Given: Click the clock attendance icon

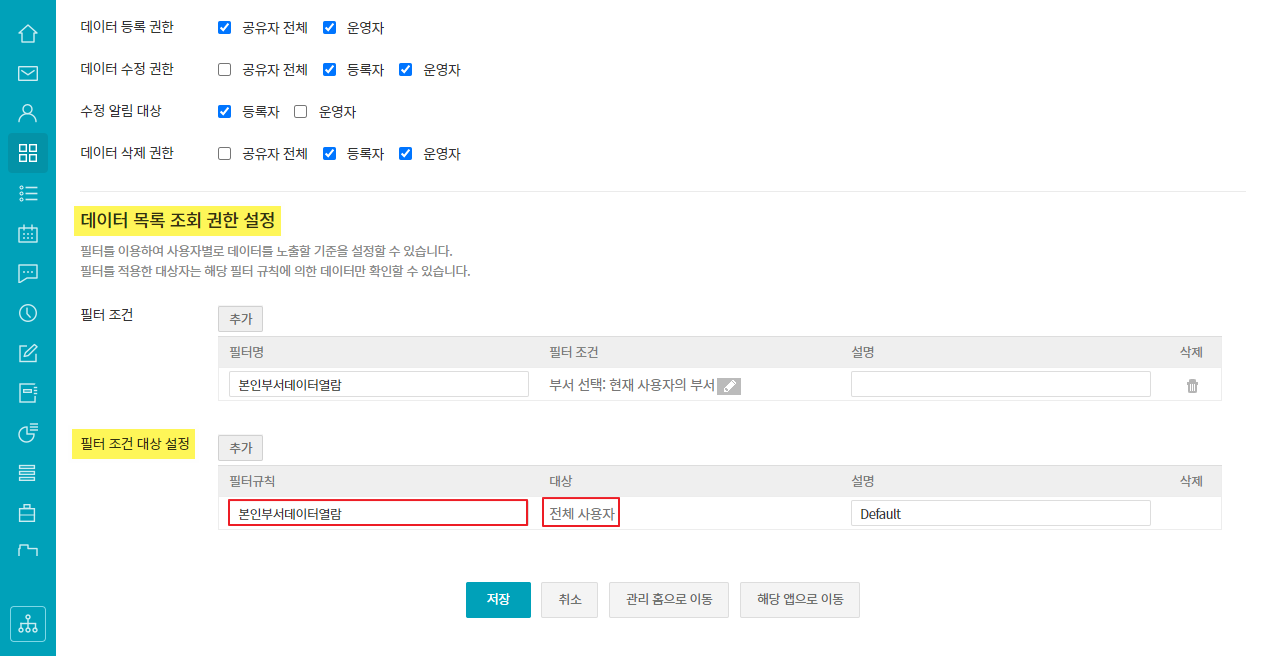Looking at the screenshot, I should (28, 313).
